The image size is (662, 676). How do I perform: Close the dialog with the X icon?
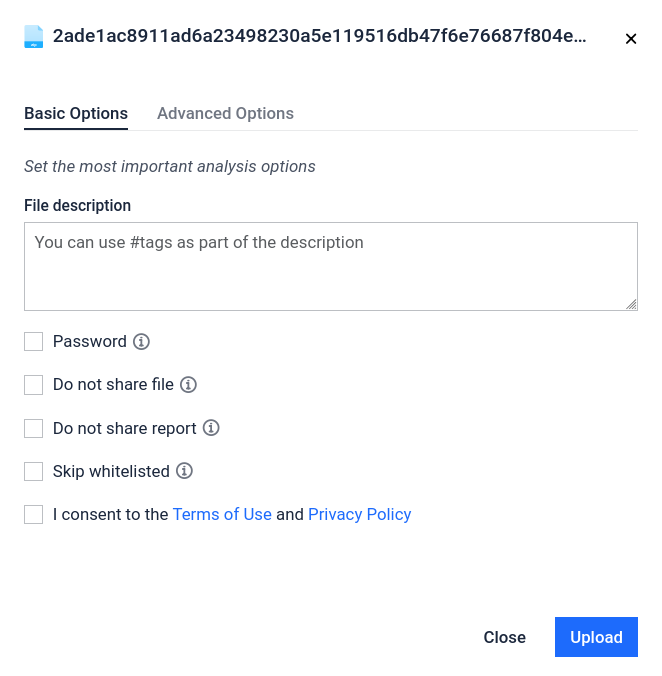[x=631, y=39]
